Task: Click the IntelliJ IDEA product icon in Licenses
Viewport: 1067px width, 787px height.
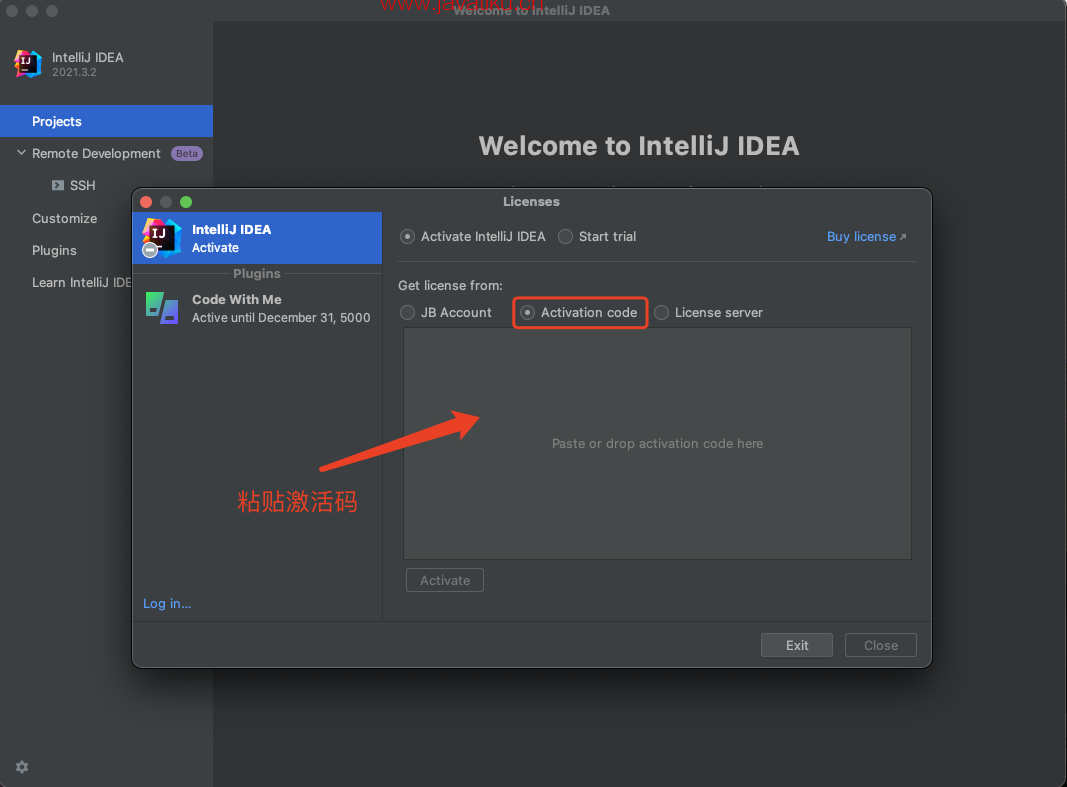Action: (161, 238)
